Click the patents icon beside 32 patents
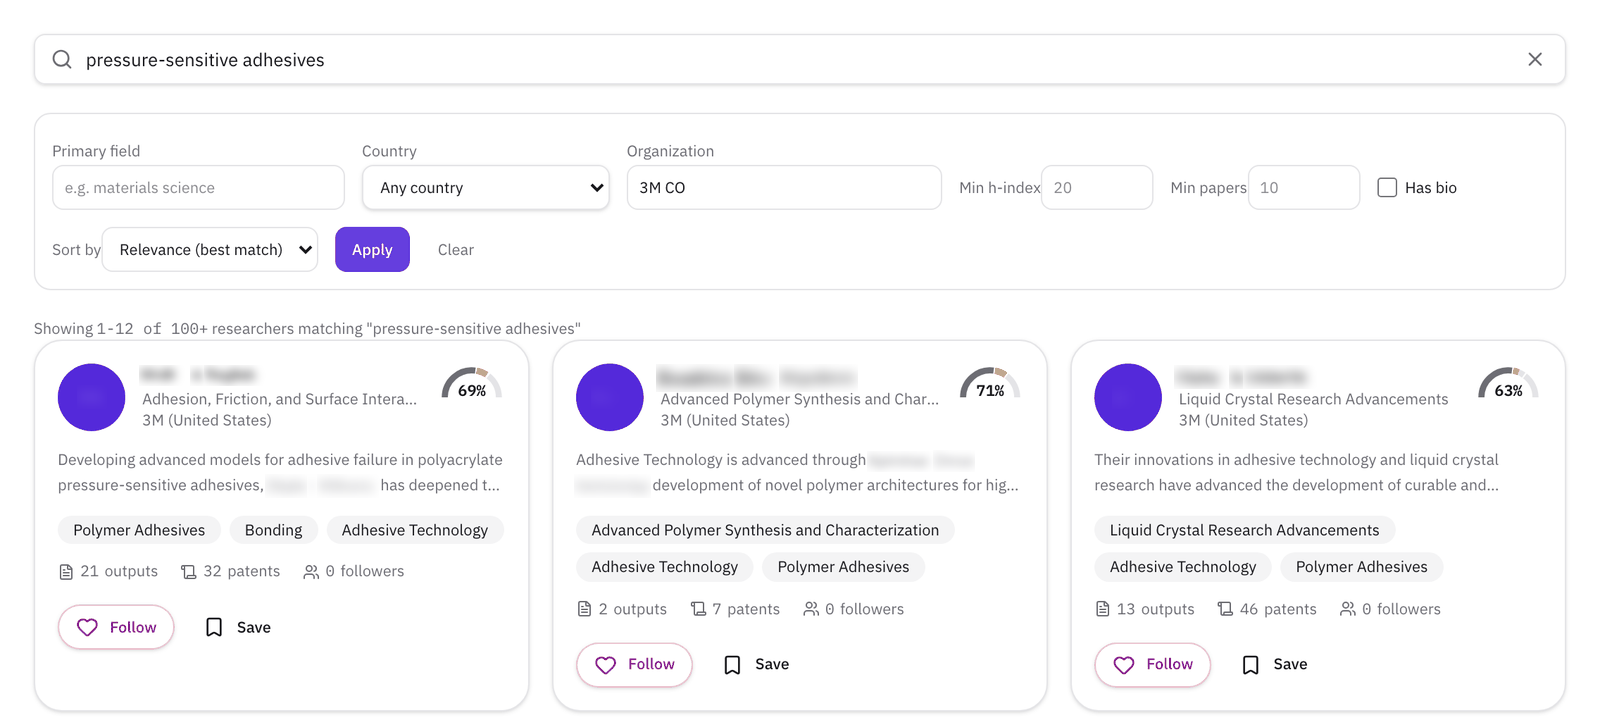This screenshot has width=1600, height=720. [x=188, y=572]
